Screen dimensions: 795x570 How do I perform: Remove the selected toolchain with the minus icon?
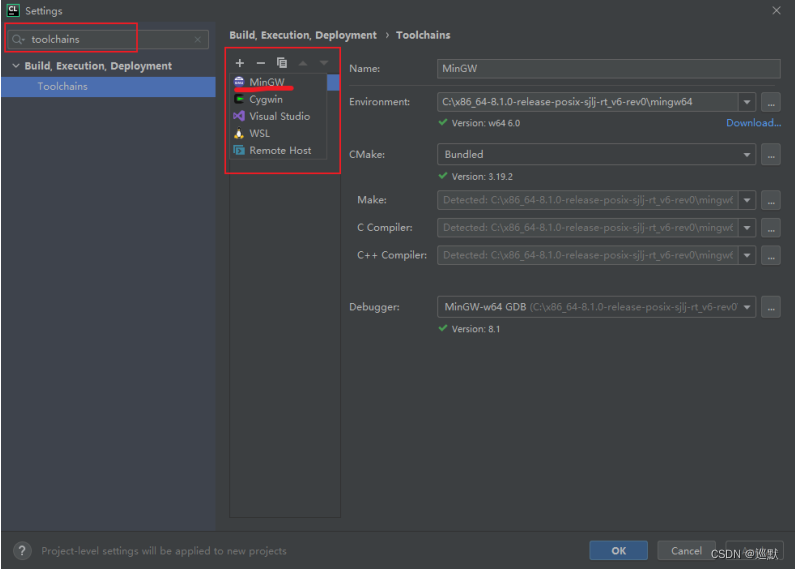pos(261,63)
